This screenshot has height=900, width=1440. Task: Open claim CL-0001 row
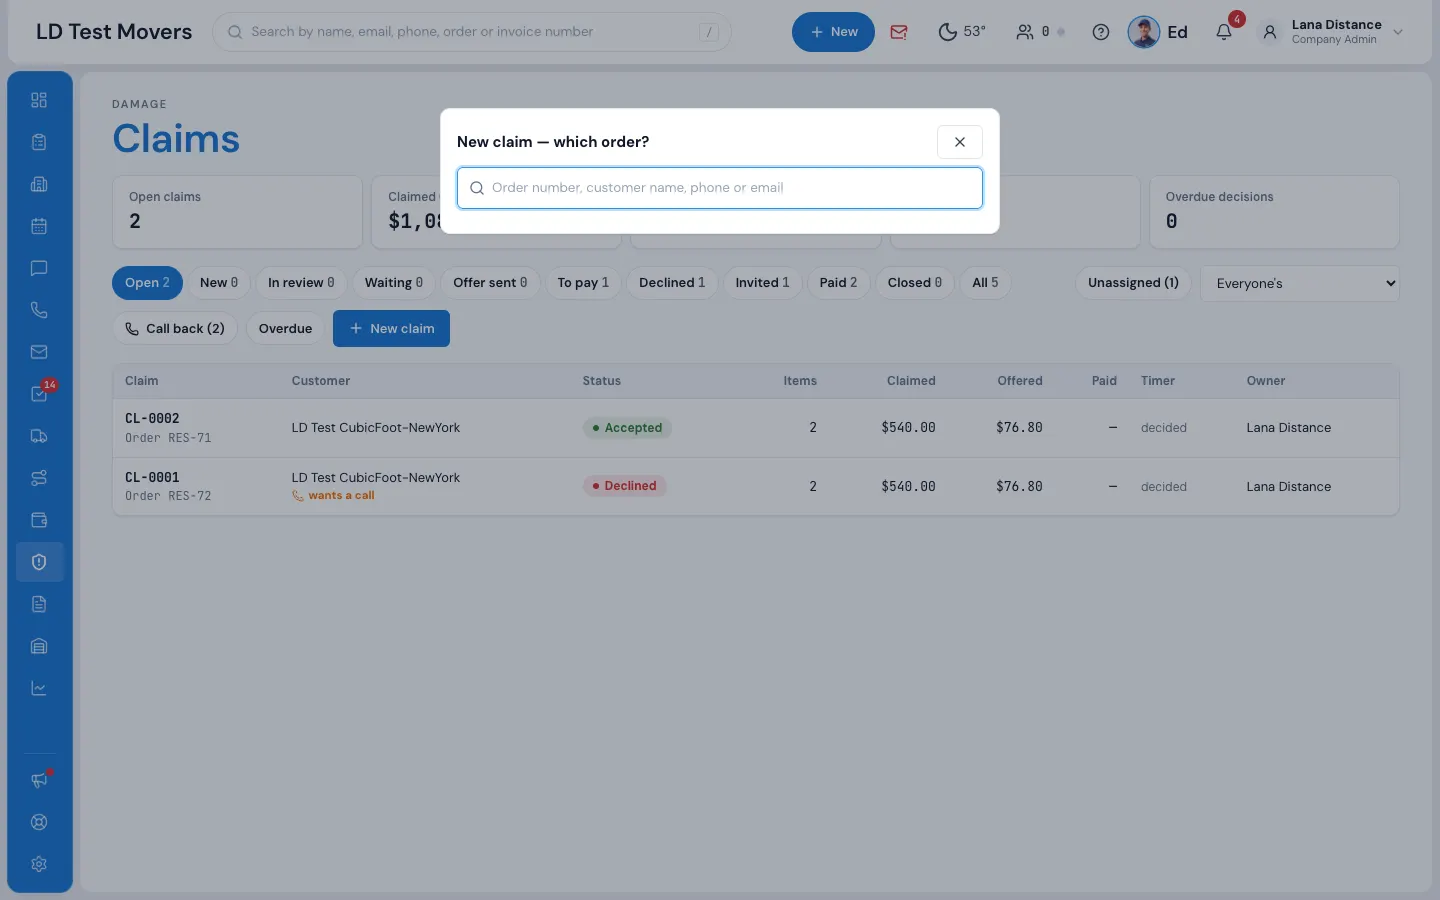point(756,486)
